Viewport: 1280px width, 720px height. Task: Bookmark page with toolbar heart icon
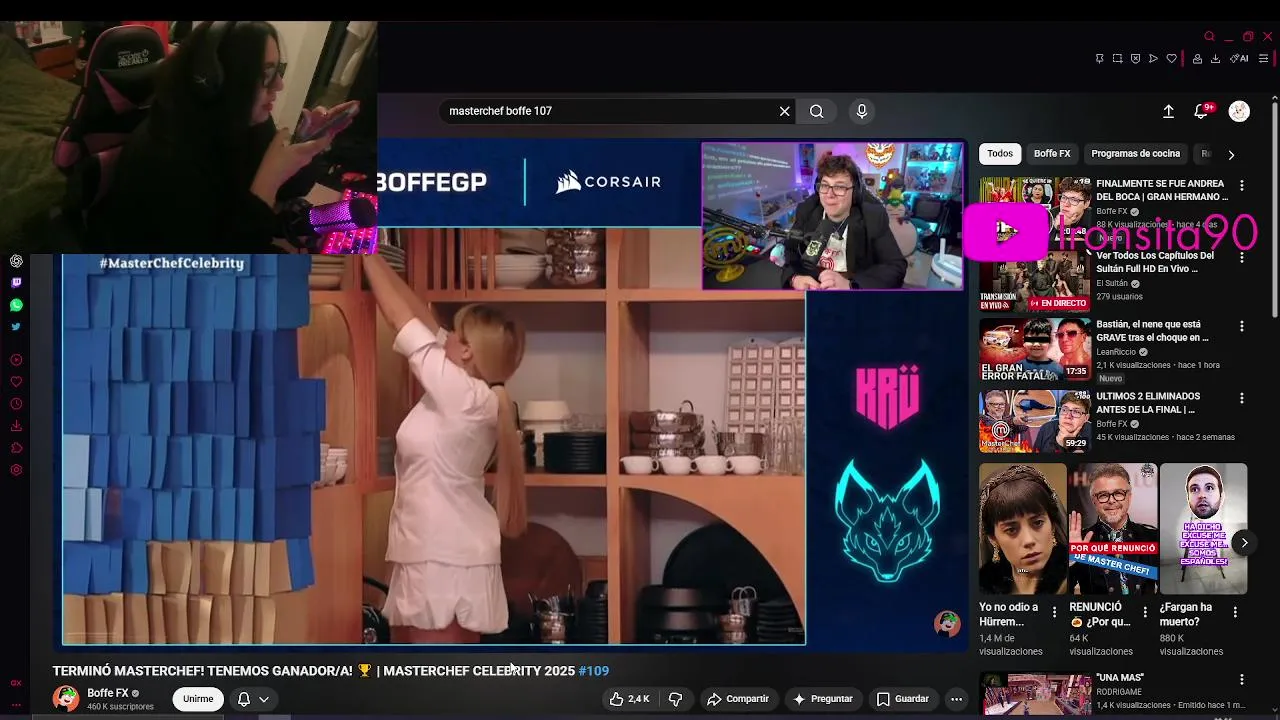click(x=1171, y=59)
